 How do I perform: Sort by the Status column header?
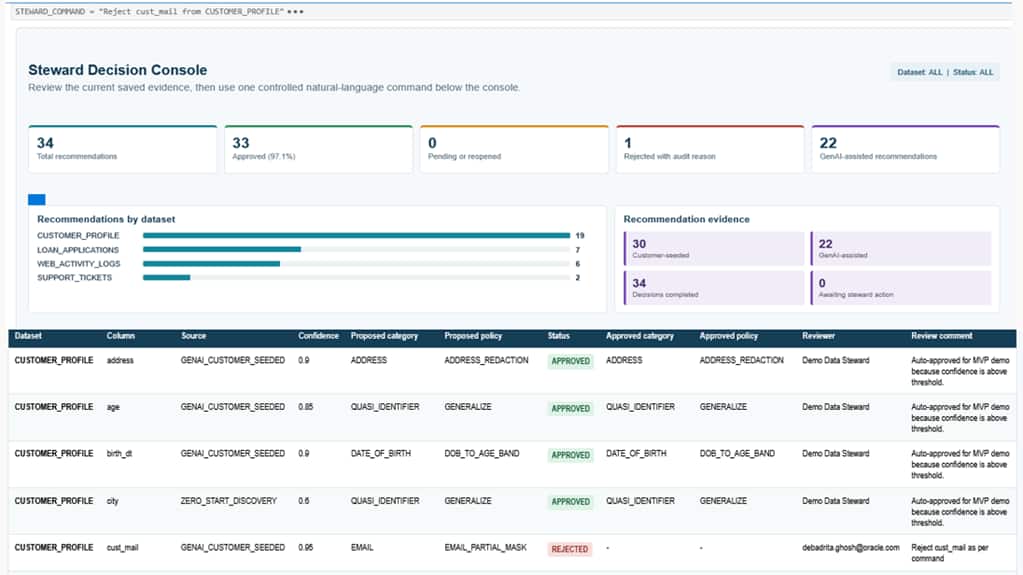pyautogui.click(x=558, y=335)
